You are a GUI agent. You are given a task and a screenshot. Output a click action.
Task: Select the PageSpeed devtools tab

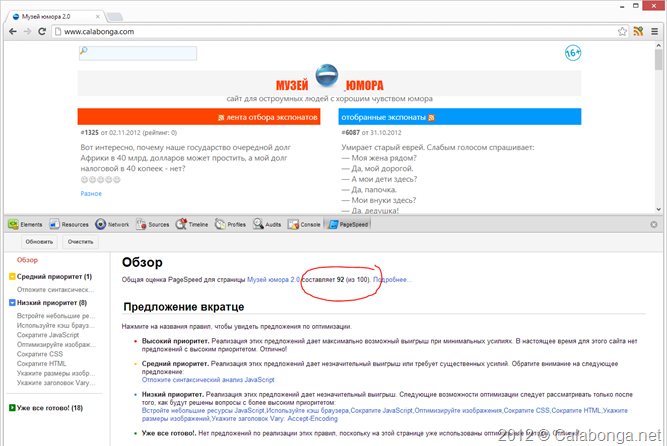pyautogui.click(x=348, y=224)
